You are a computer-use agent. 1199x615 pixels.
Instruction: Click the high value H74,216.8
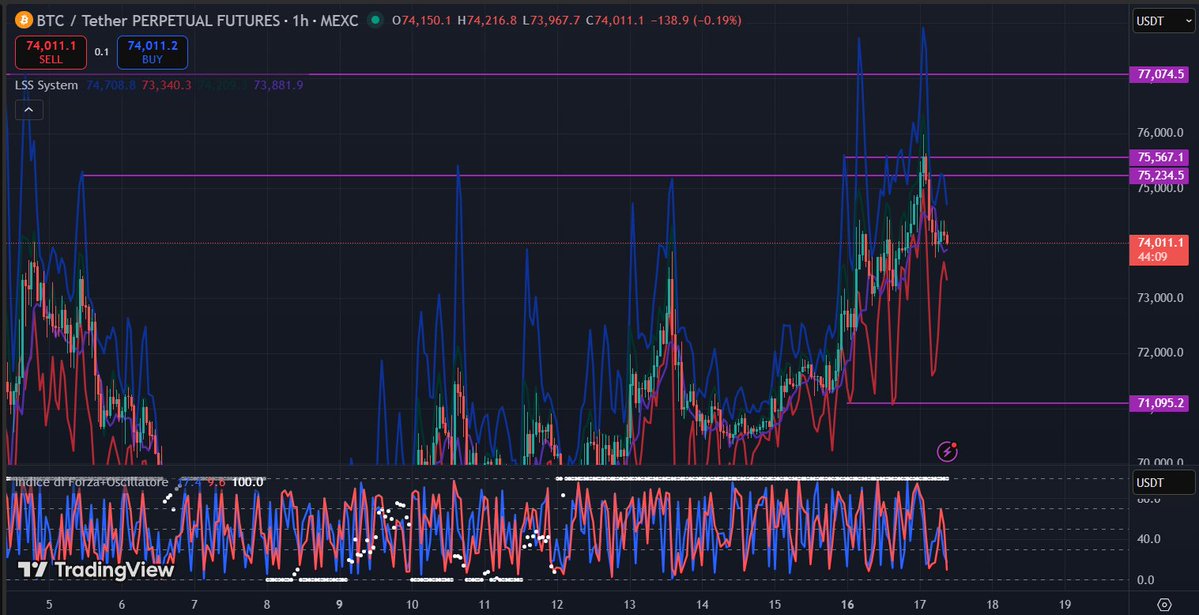[487, 21]
